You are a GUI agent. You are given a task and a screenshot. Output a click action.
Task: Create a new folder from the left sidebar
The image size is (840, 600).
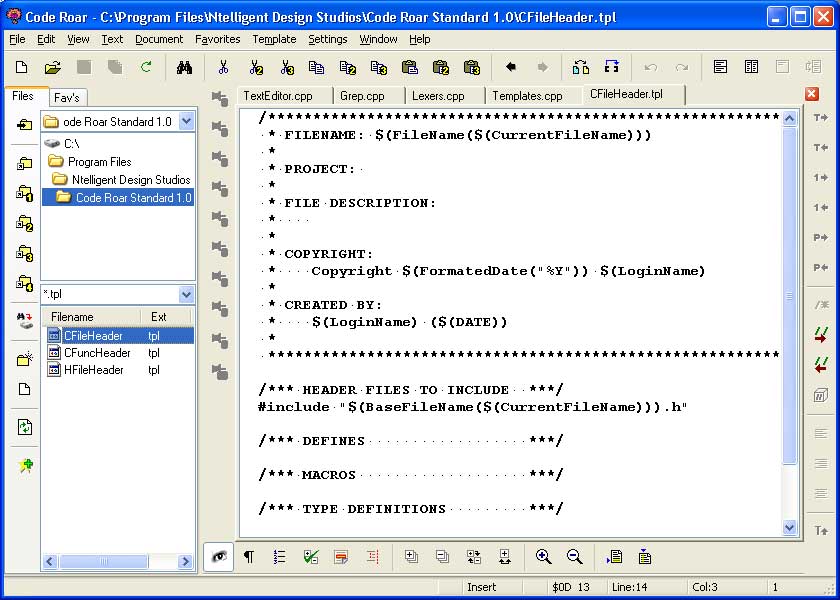pos(25,359)
